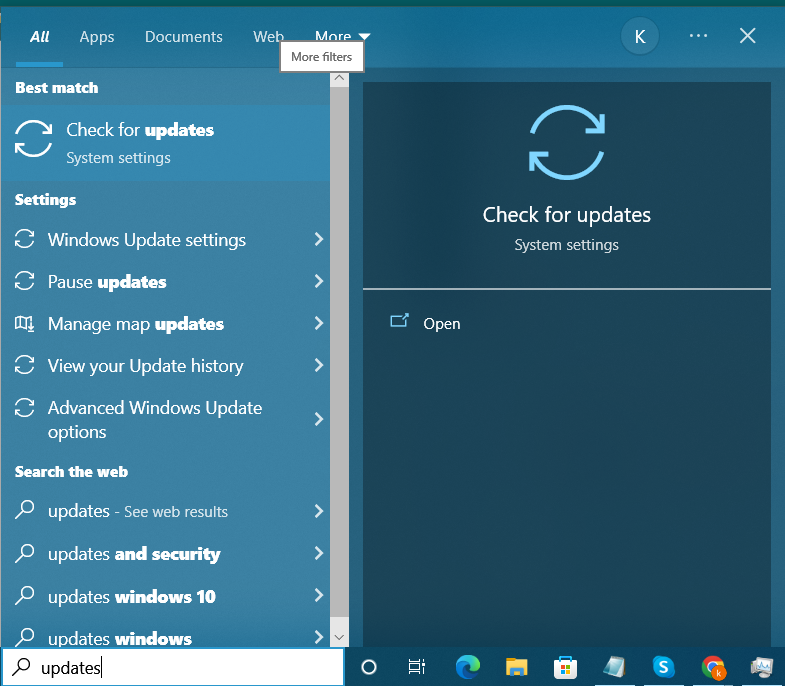Click the large sync icon in the preview pane
The width and height of the screenshot is (785, 686).
click(x=567, y=142)
